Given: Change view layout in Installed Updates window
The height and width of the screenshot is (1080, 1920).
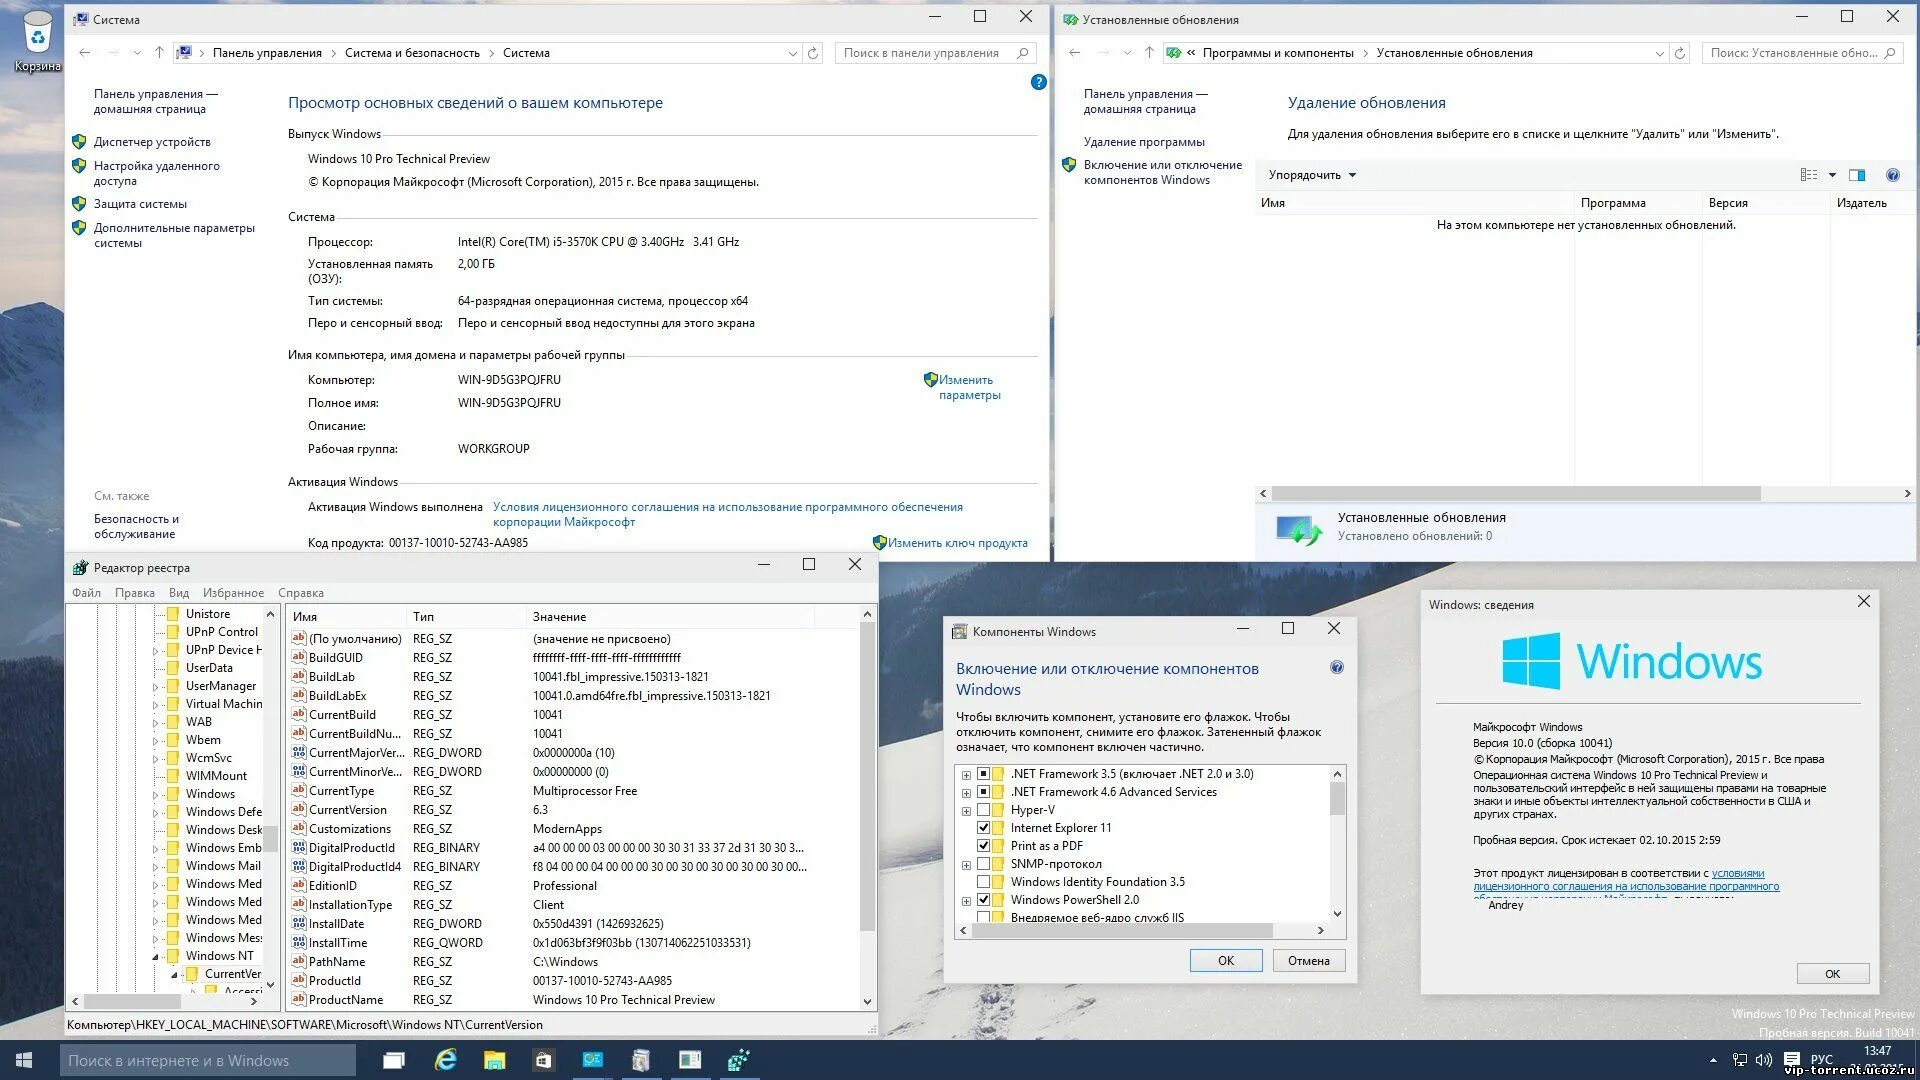Looking at the screenshot, I should click(x=1809, y=175).
